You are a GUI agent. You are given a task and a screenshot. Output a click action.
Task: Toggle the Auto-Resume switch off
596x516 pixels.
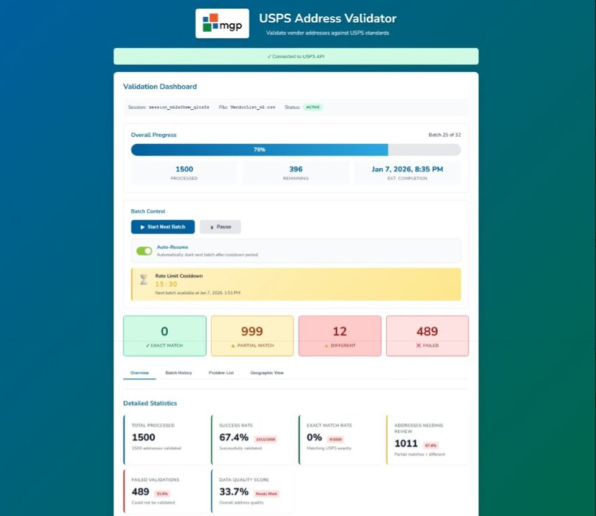(144, 251)
